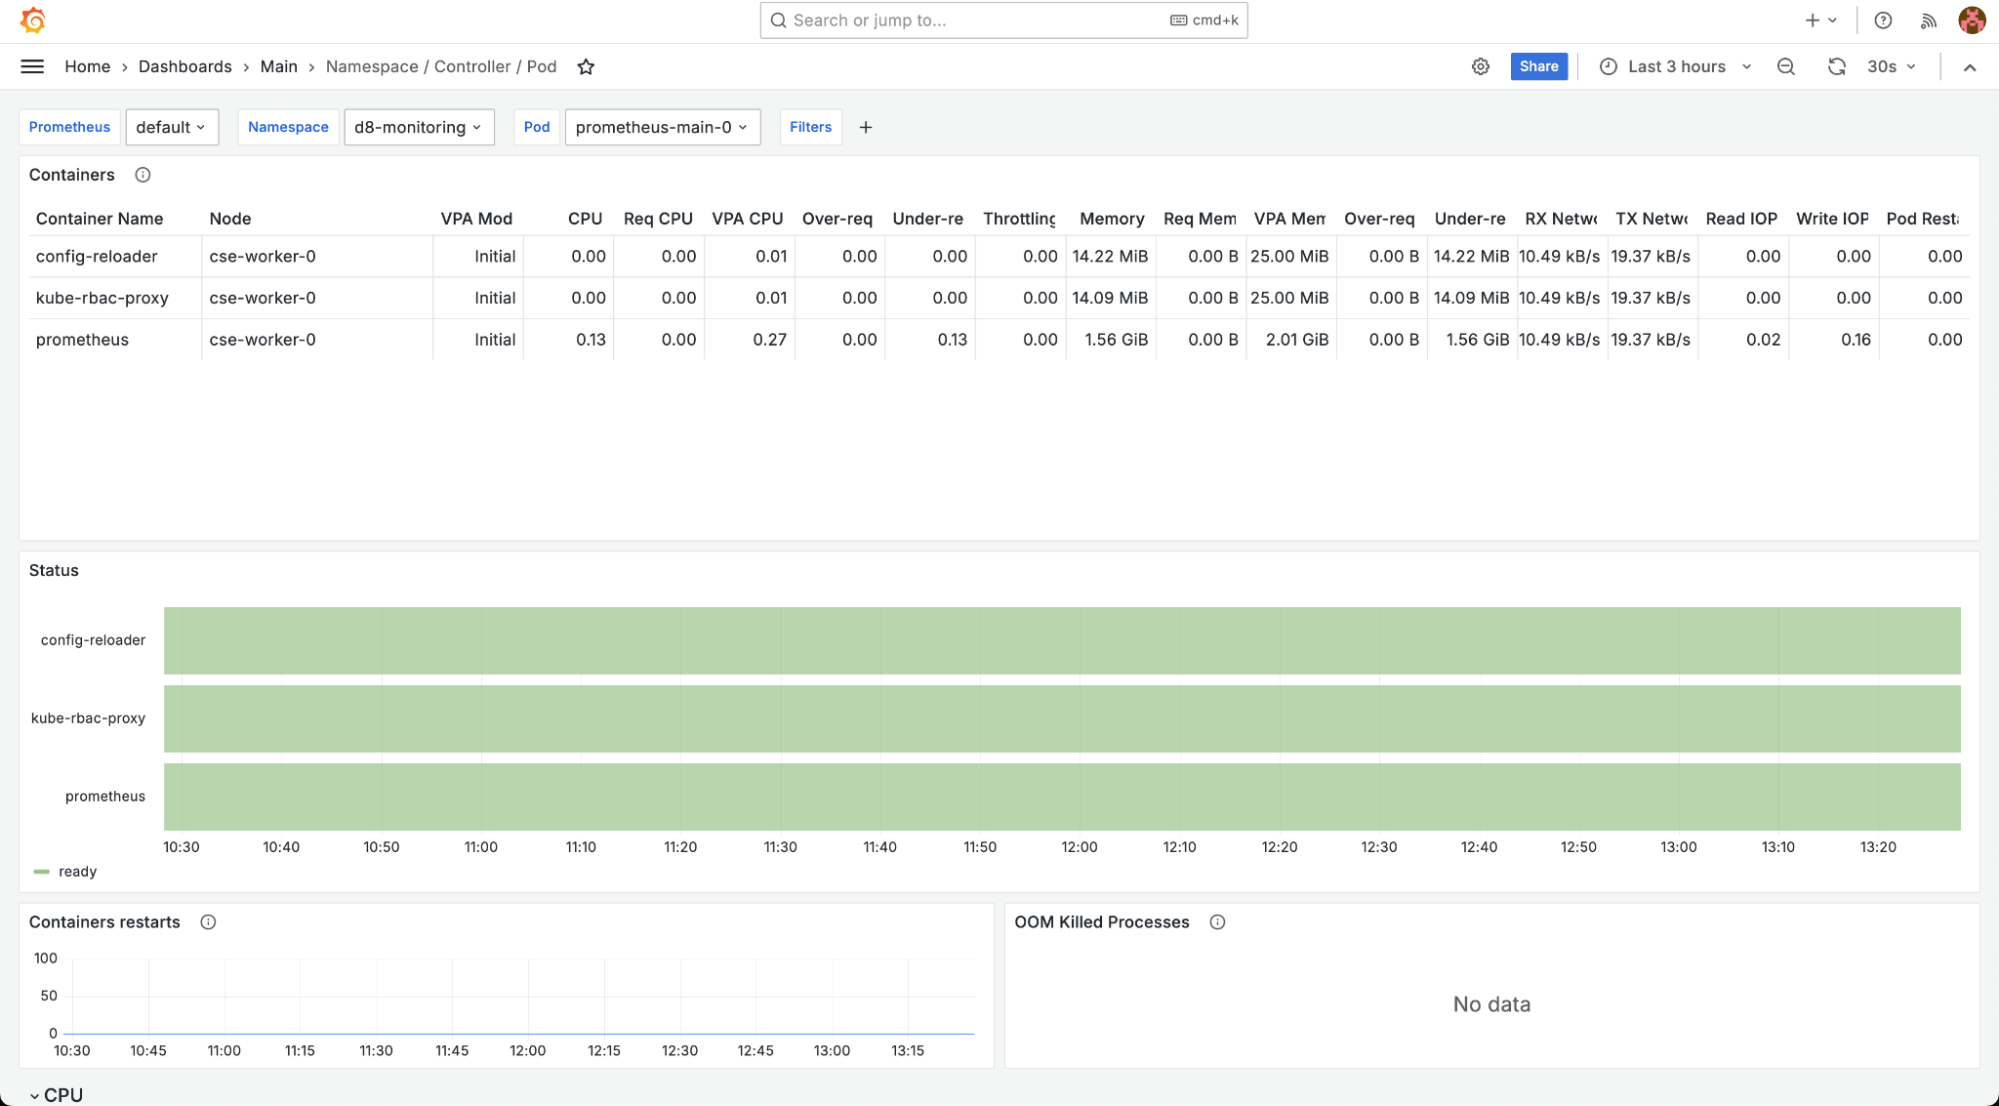Image resolution: width=1999 pixels, height=1106 pixels.
Task: Open the Namespace d8-monitoring dropdown
Action: click(x=418, y=127)
